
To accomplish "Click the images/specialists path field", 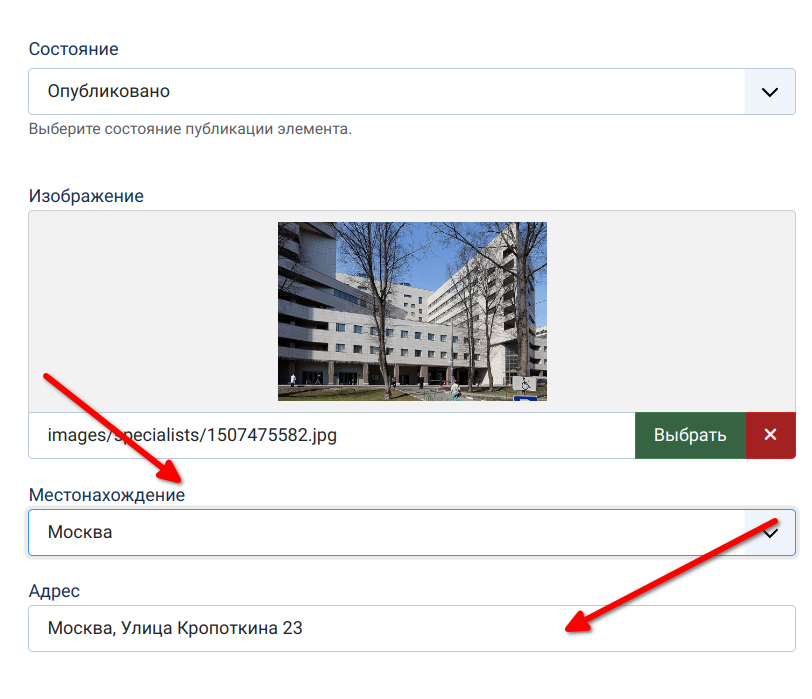I will [330, 435].
